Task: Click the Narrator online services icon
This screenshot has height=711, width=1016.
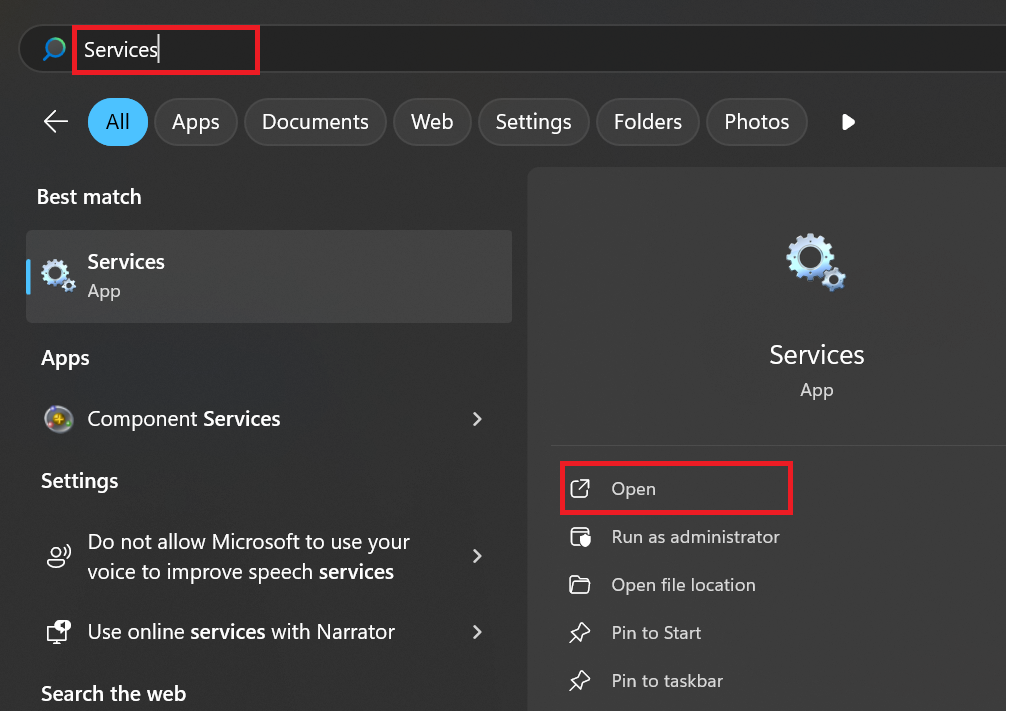Action: coord(59,631)
